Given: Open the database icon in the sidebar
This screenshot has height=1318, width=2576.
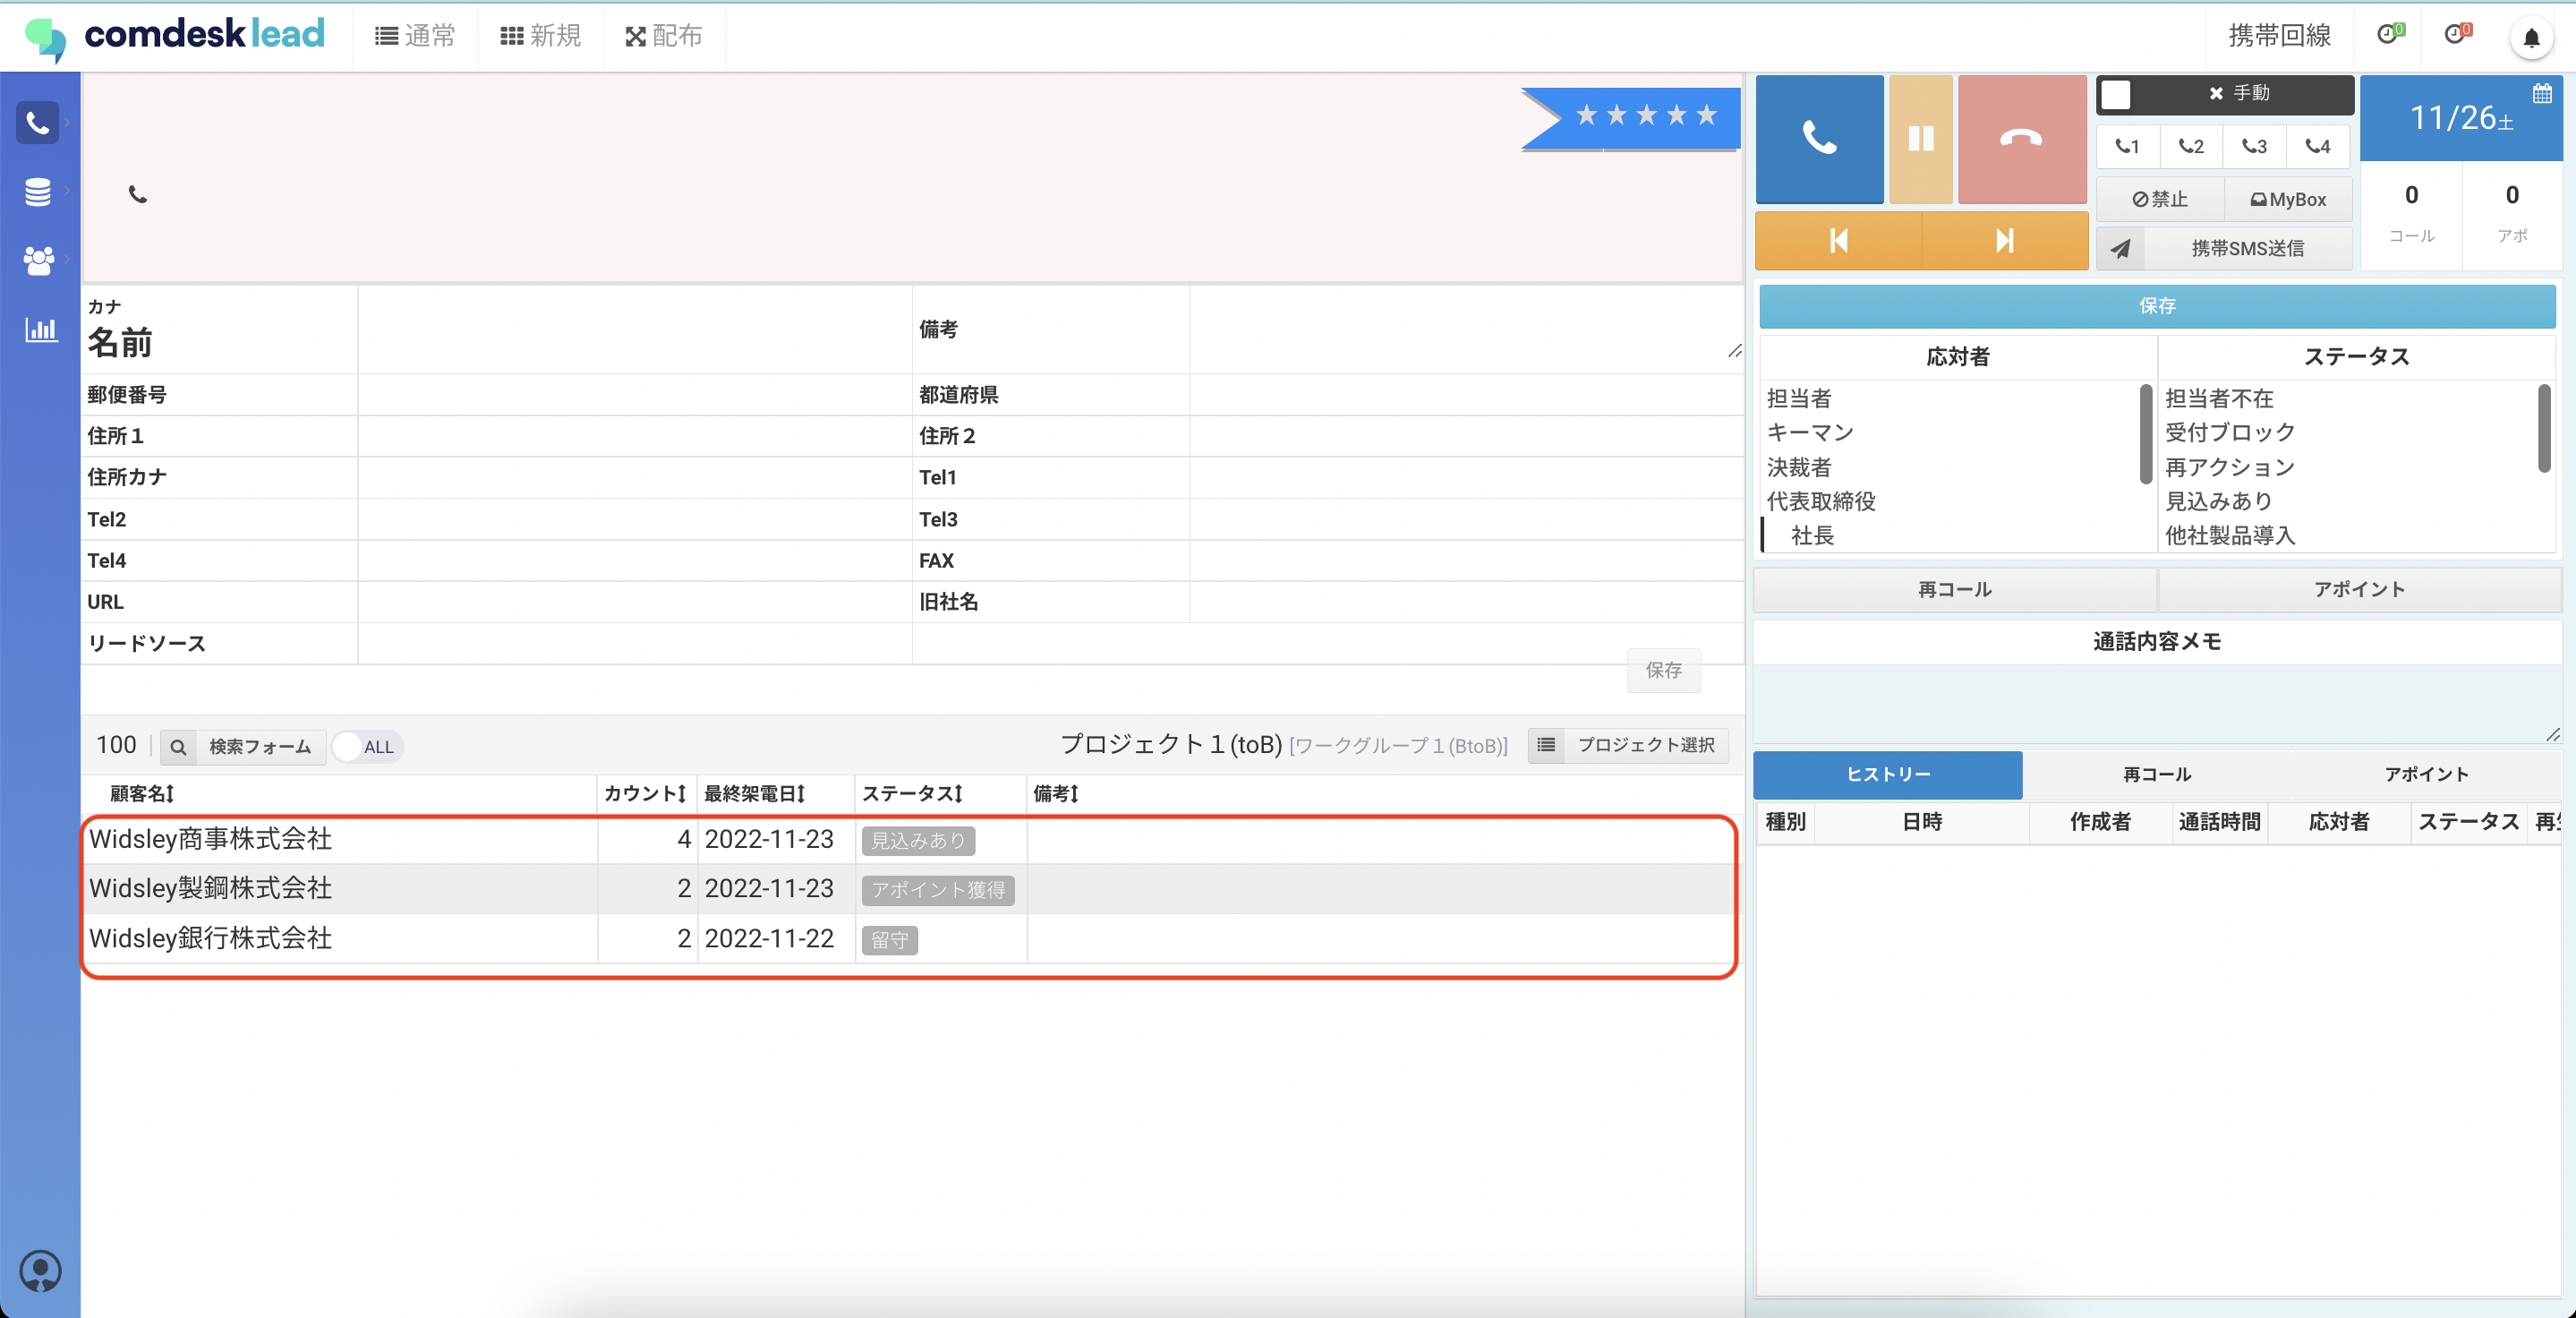Looking at the screenshot, I should [x=38, y=191].
